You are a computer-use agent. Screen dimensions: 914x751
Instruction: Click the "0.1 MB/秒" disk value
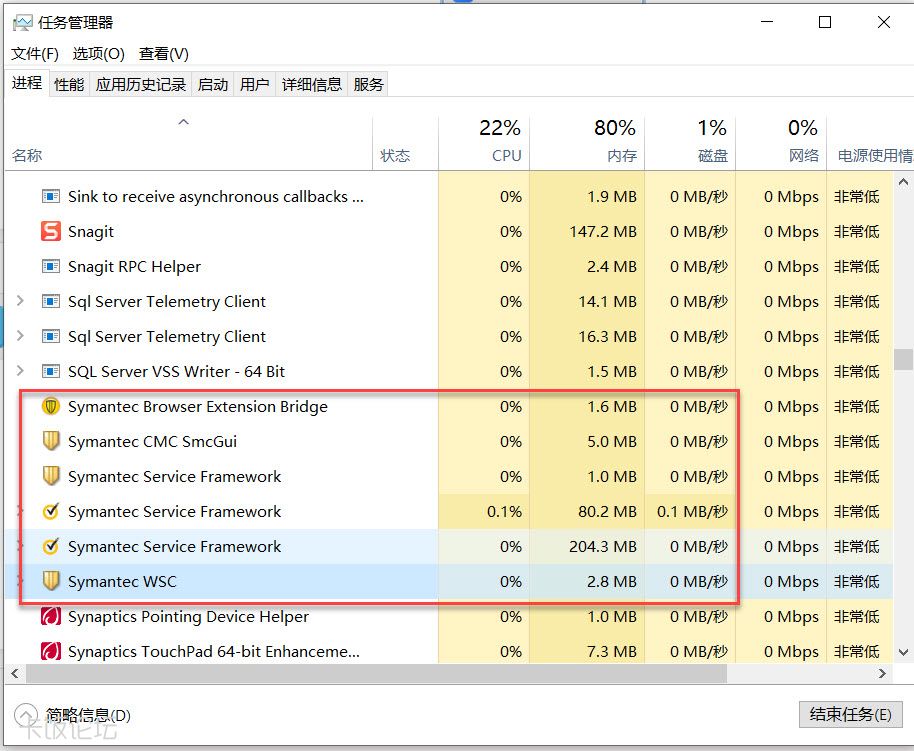(692, 511)
